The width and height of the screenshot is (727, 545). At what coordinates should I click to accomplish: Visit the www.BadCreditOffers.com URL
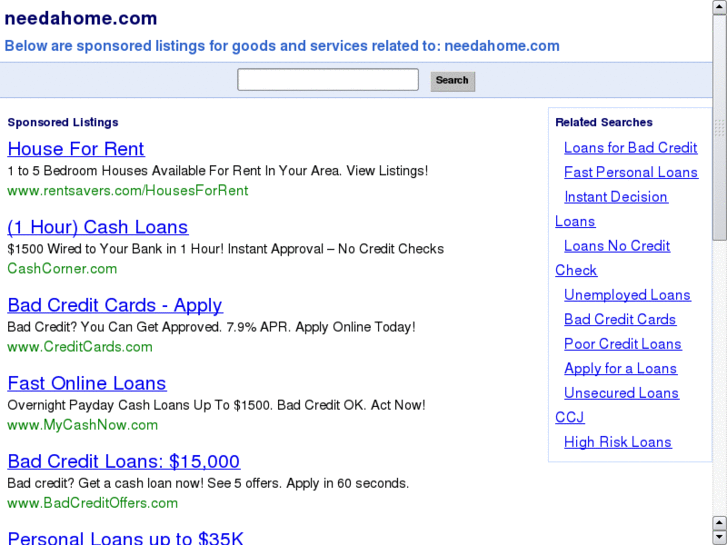[x=93, y=503]
